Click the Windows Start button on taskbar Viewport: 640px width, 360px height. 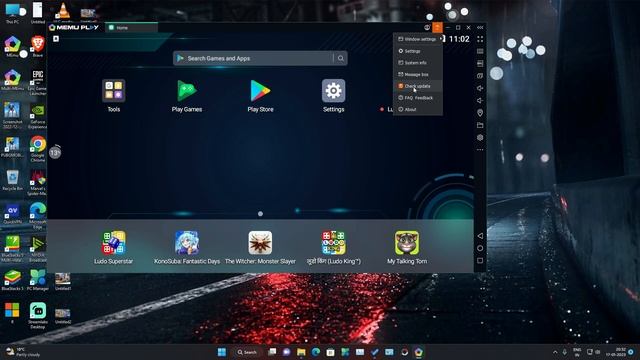click(222, 352)
